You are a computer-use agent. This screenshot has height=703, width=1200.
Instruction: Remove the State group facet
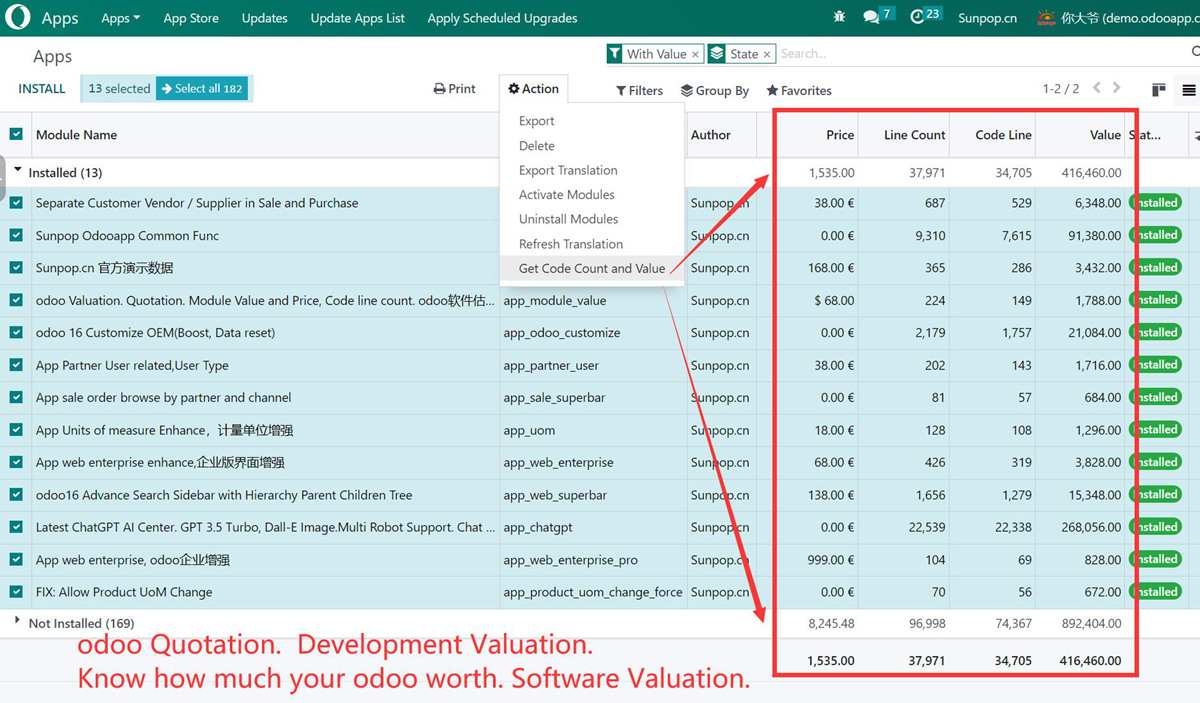[x=767, y=54]
